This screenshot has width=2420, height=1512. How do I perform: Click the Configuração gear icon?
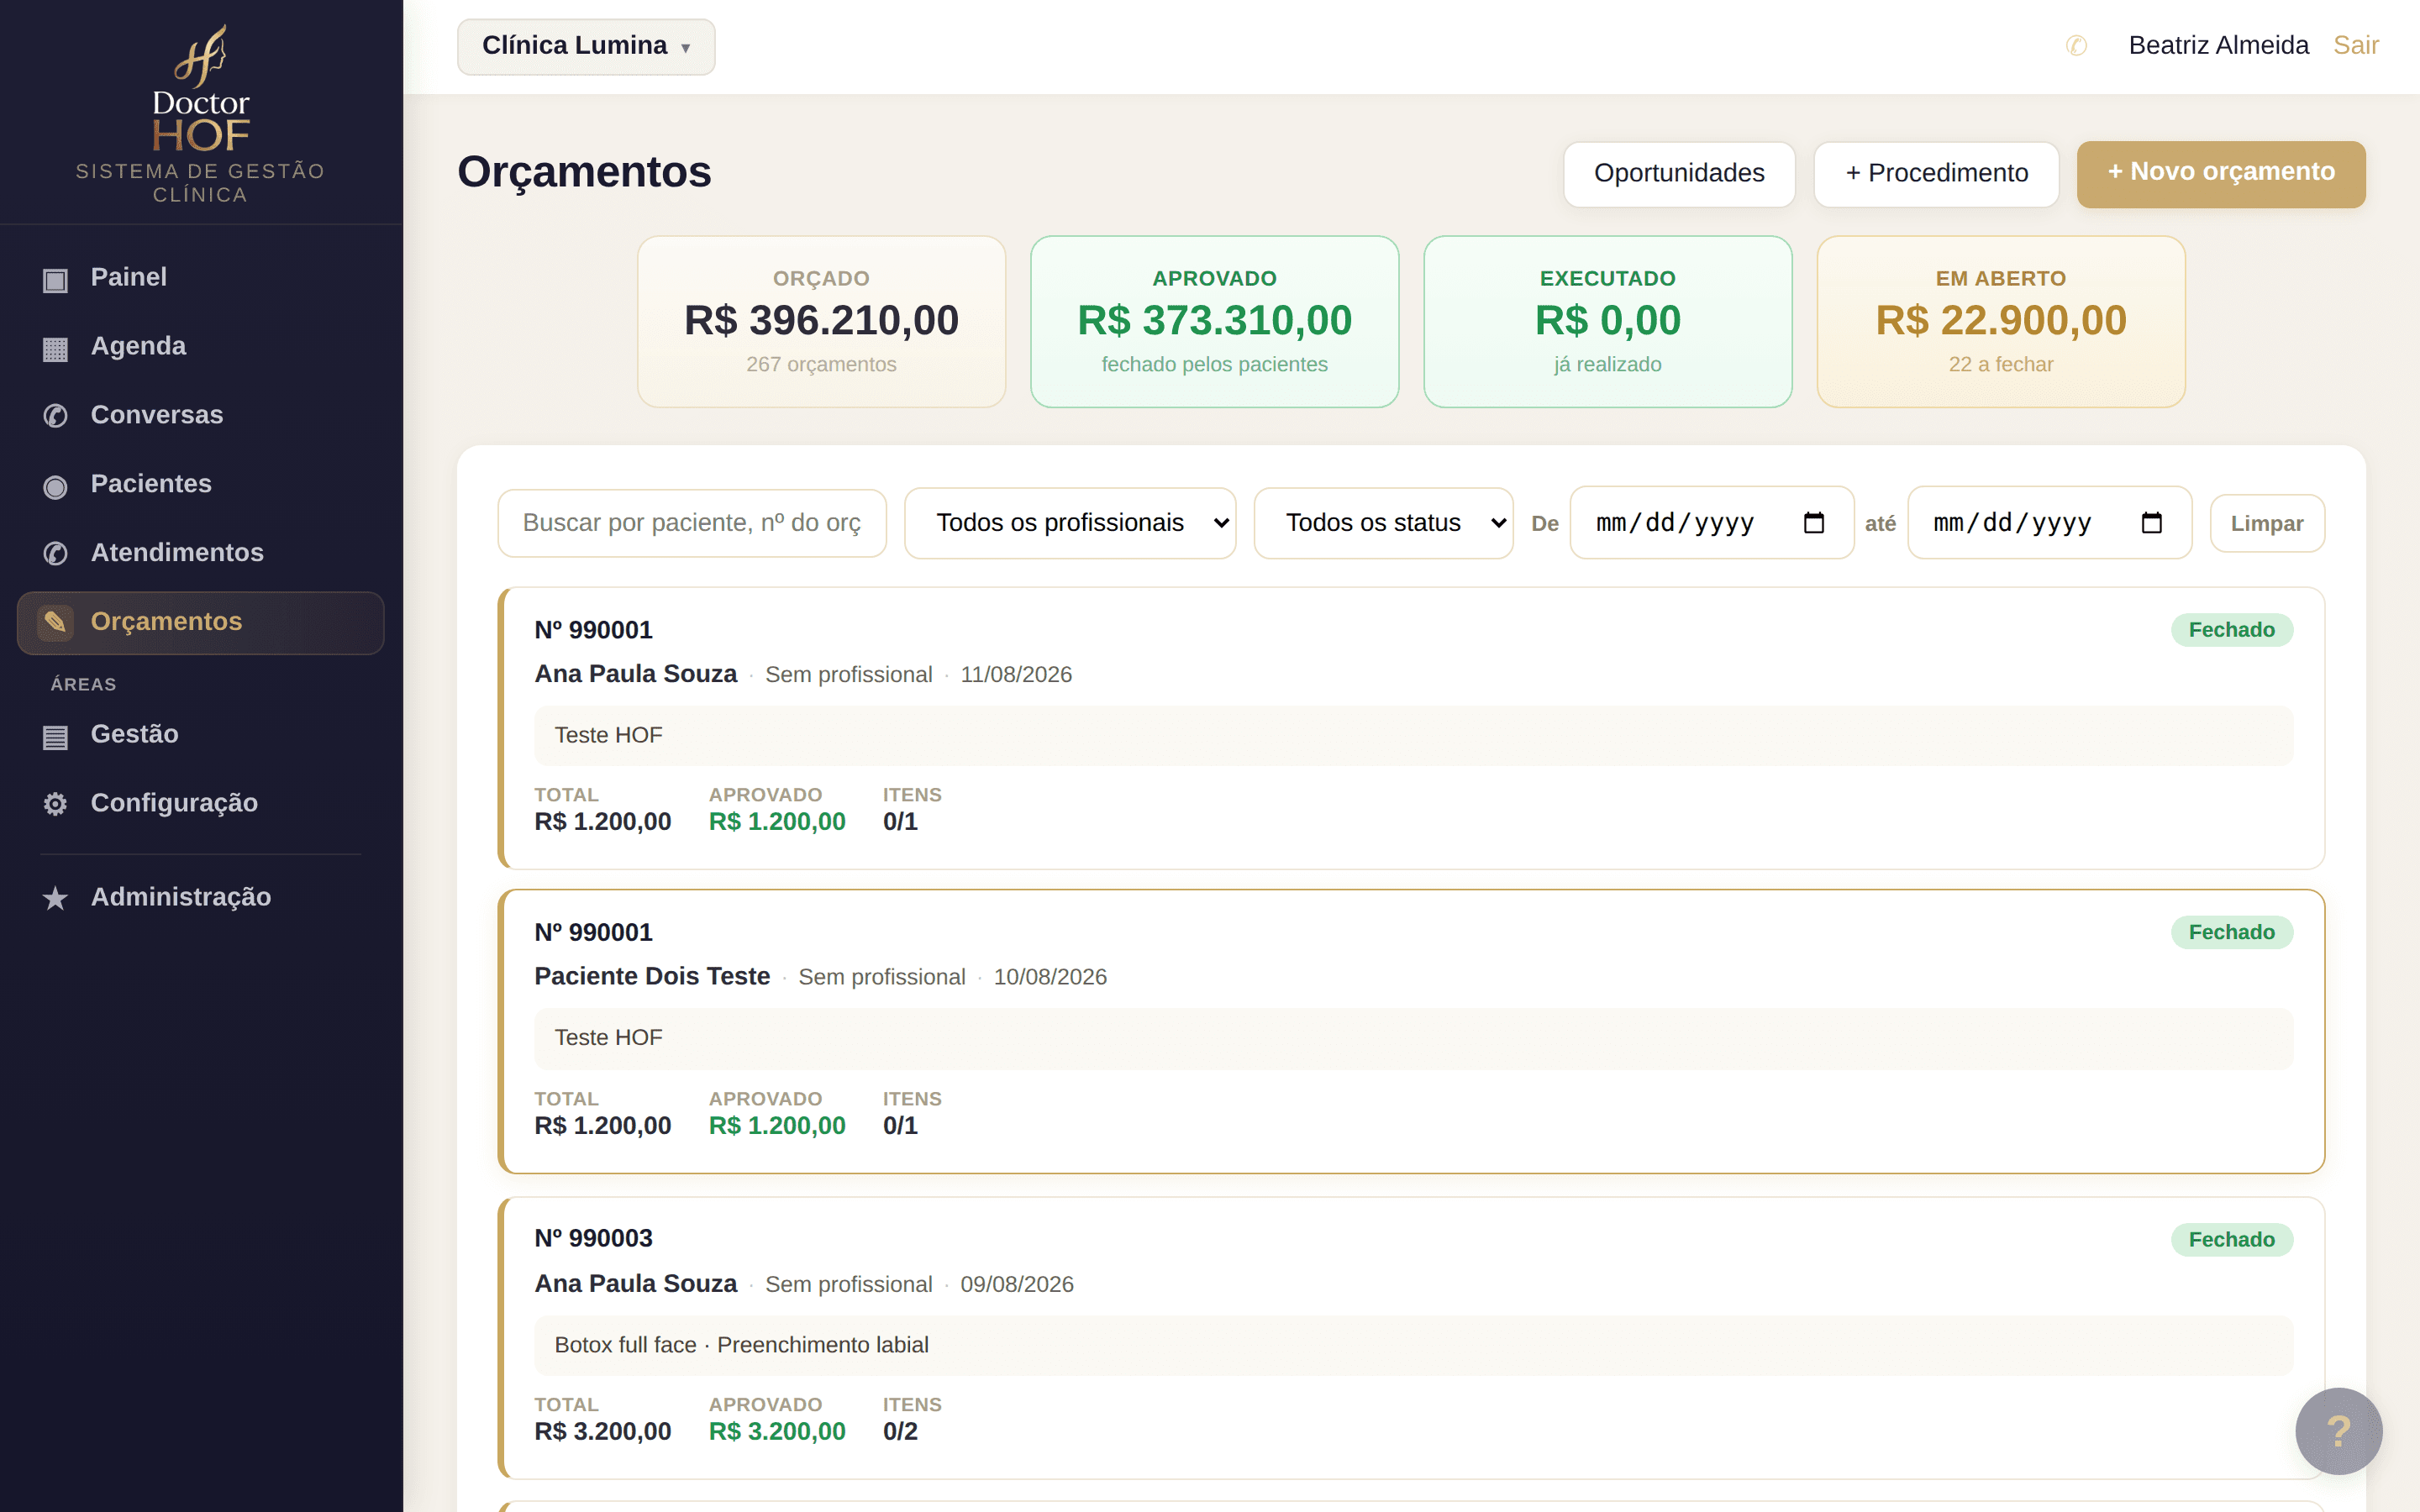(x=55, y=804)
